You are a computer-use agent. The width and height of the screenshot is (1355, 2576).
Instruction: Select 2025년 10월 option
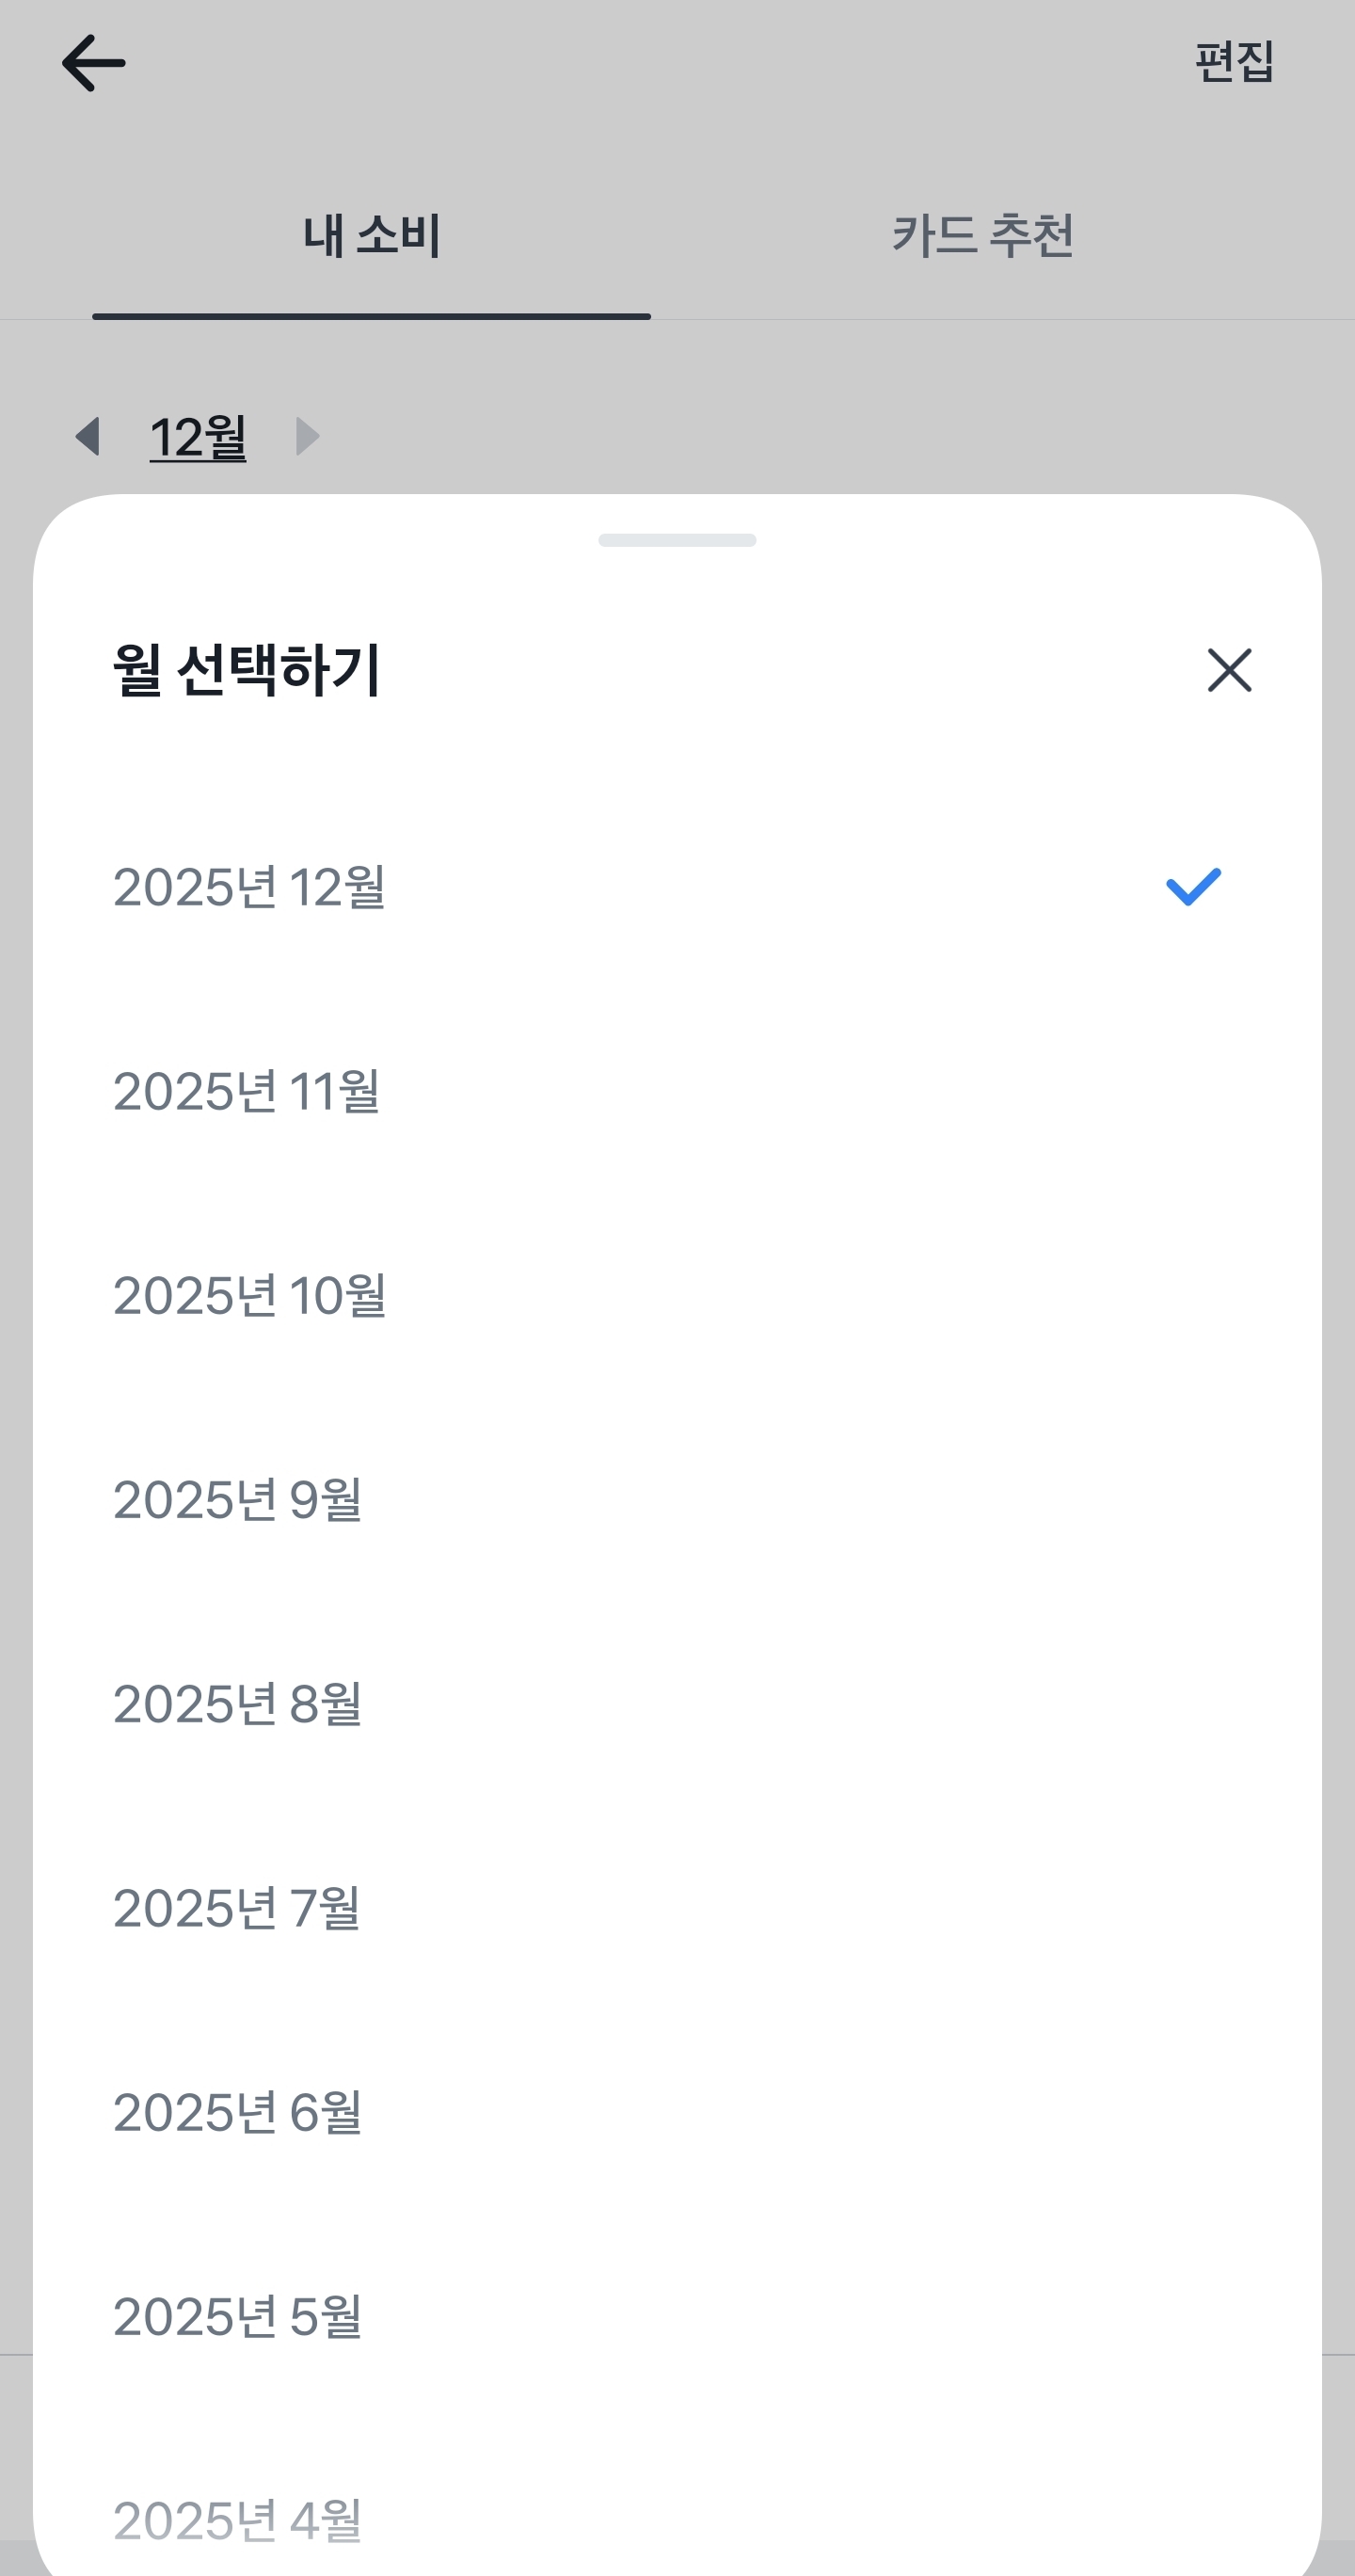click(249, 1295)
